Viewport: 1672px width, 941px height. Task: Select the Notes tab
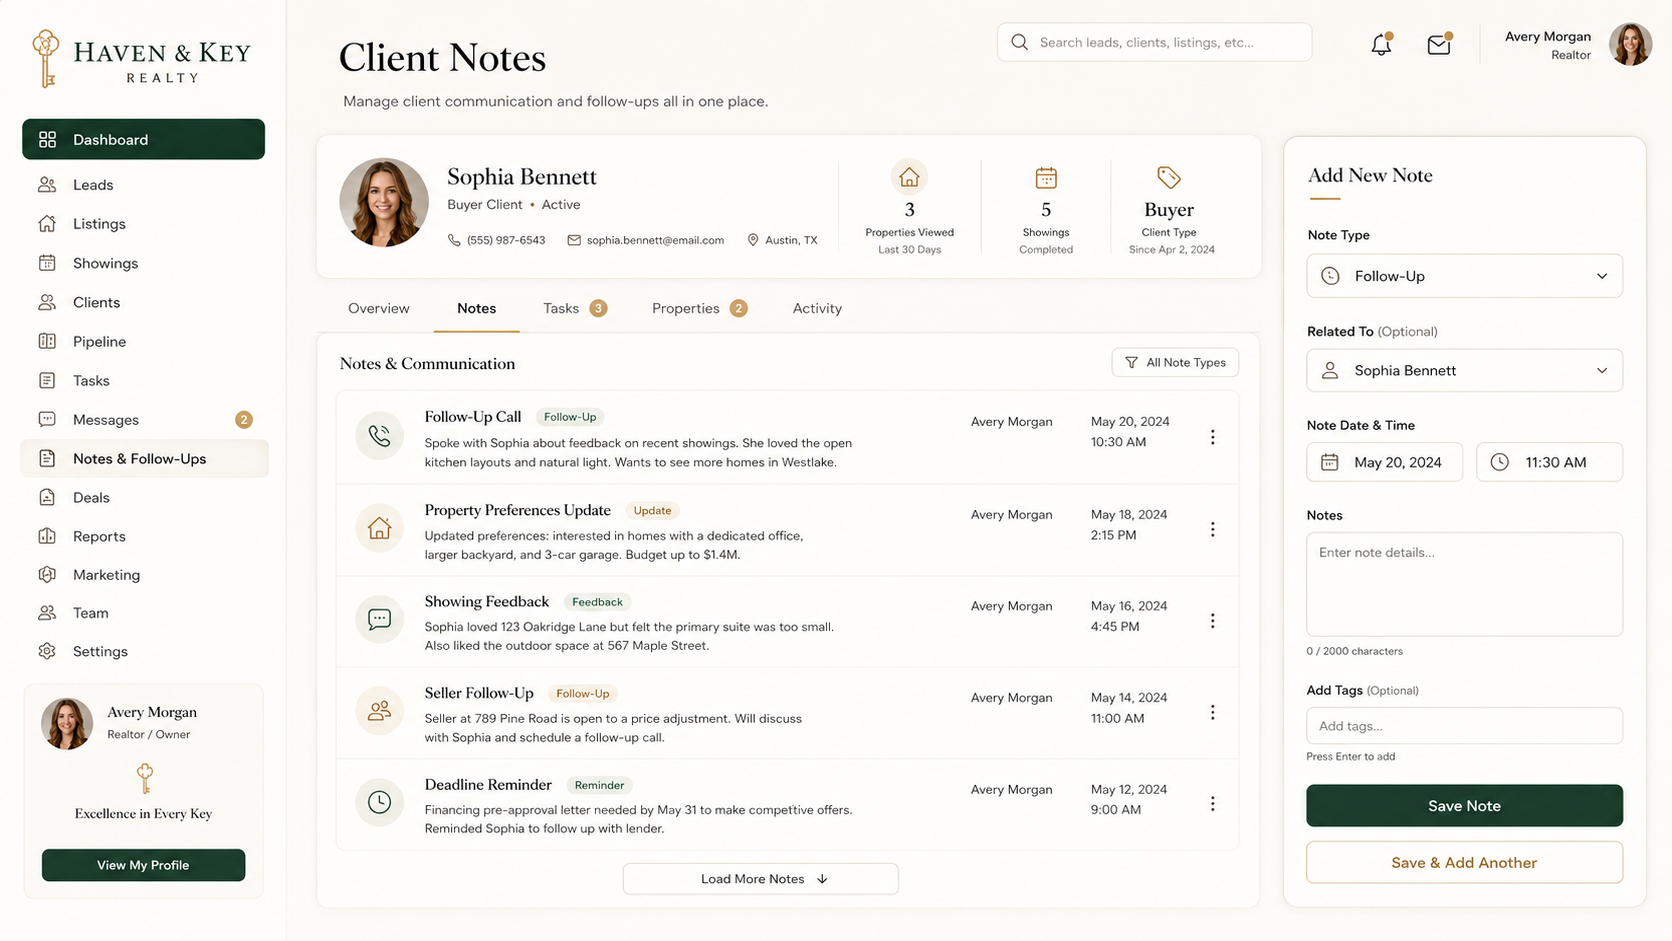tap(476, 308)
